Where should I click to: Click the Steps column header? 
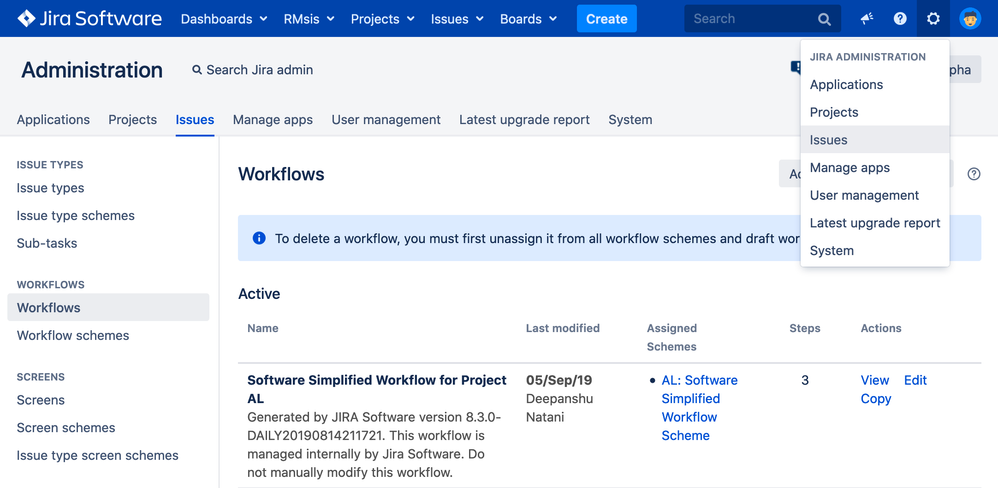pyautogui.click(x=805, y=328)
